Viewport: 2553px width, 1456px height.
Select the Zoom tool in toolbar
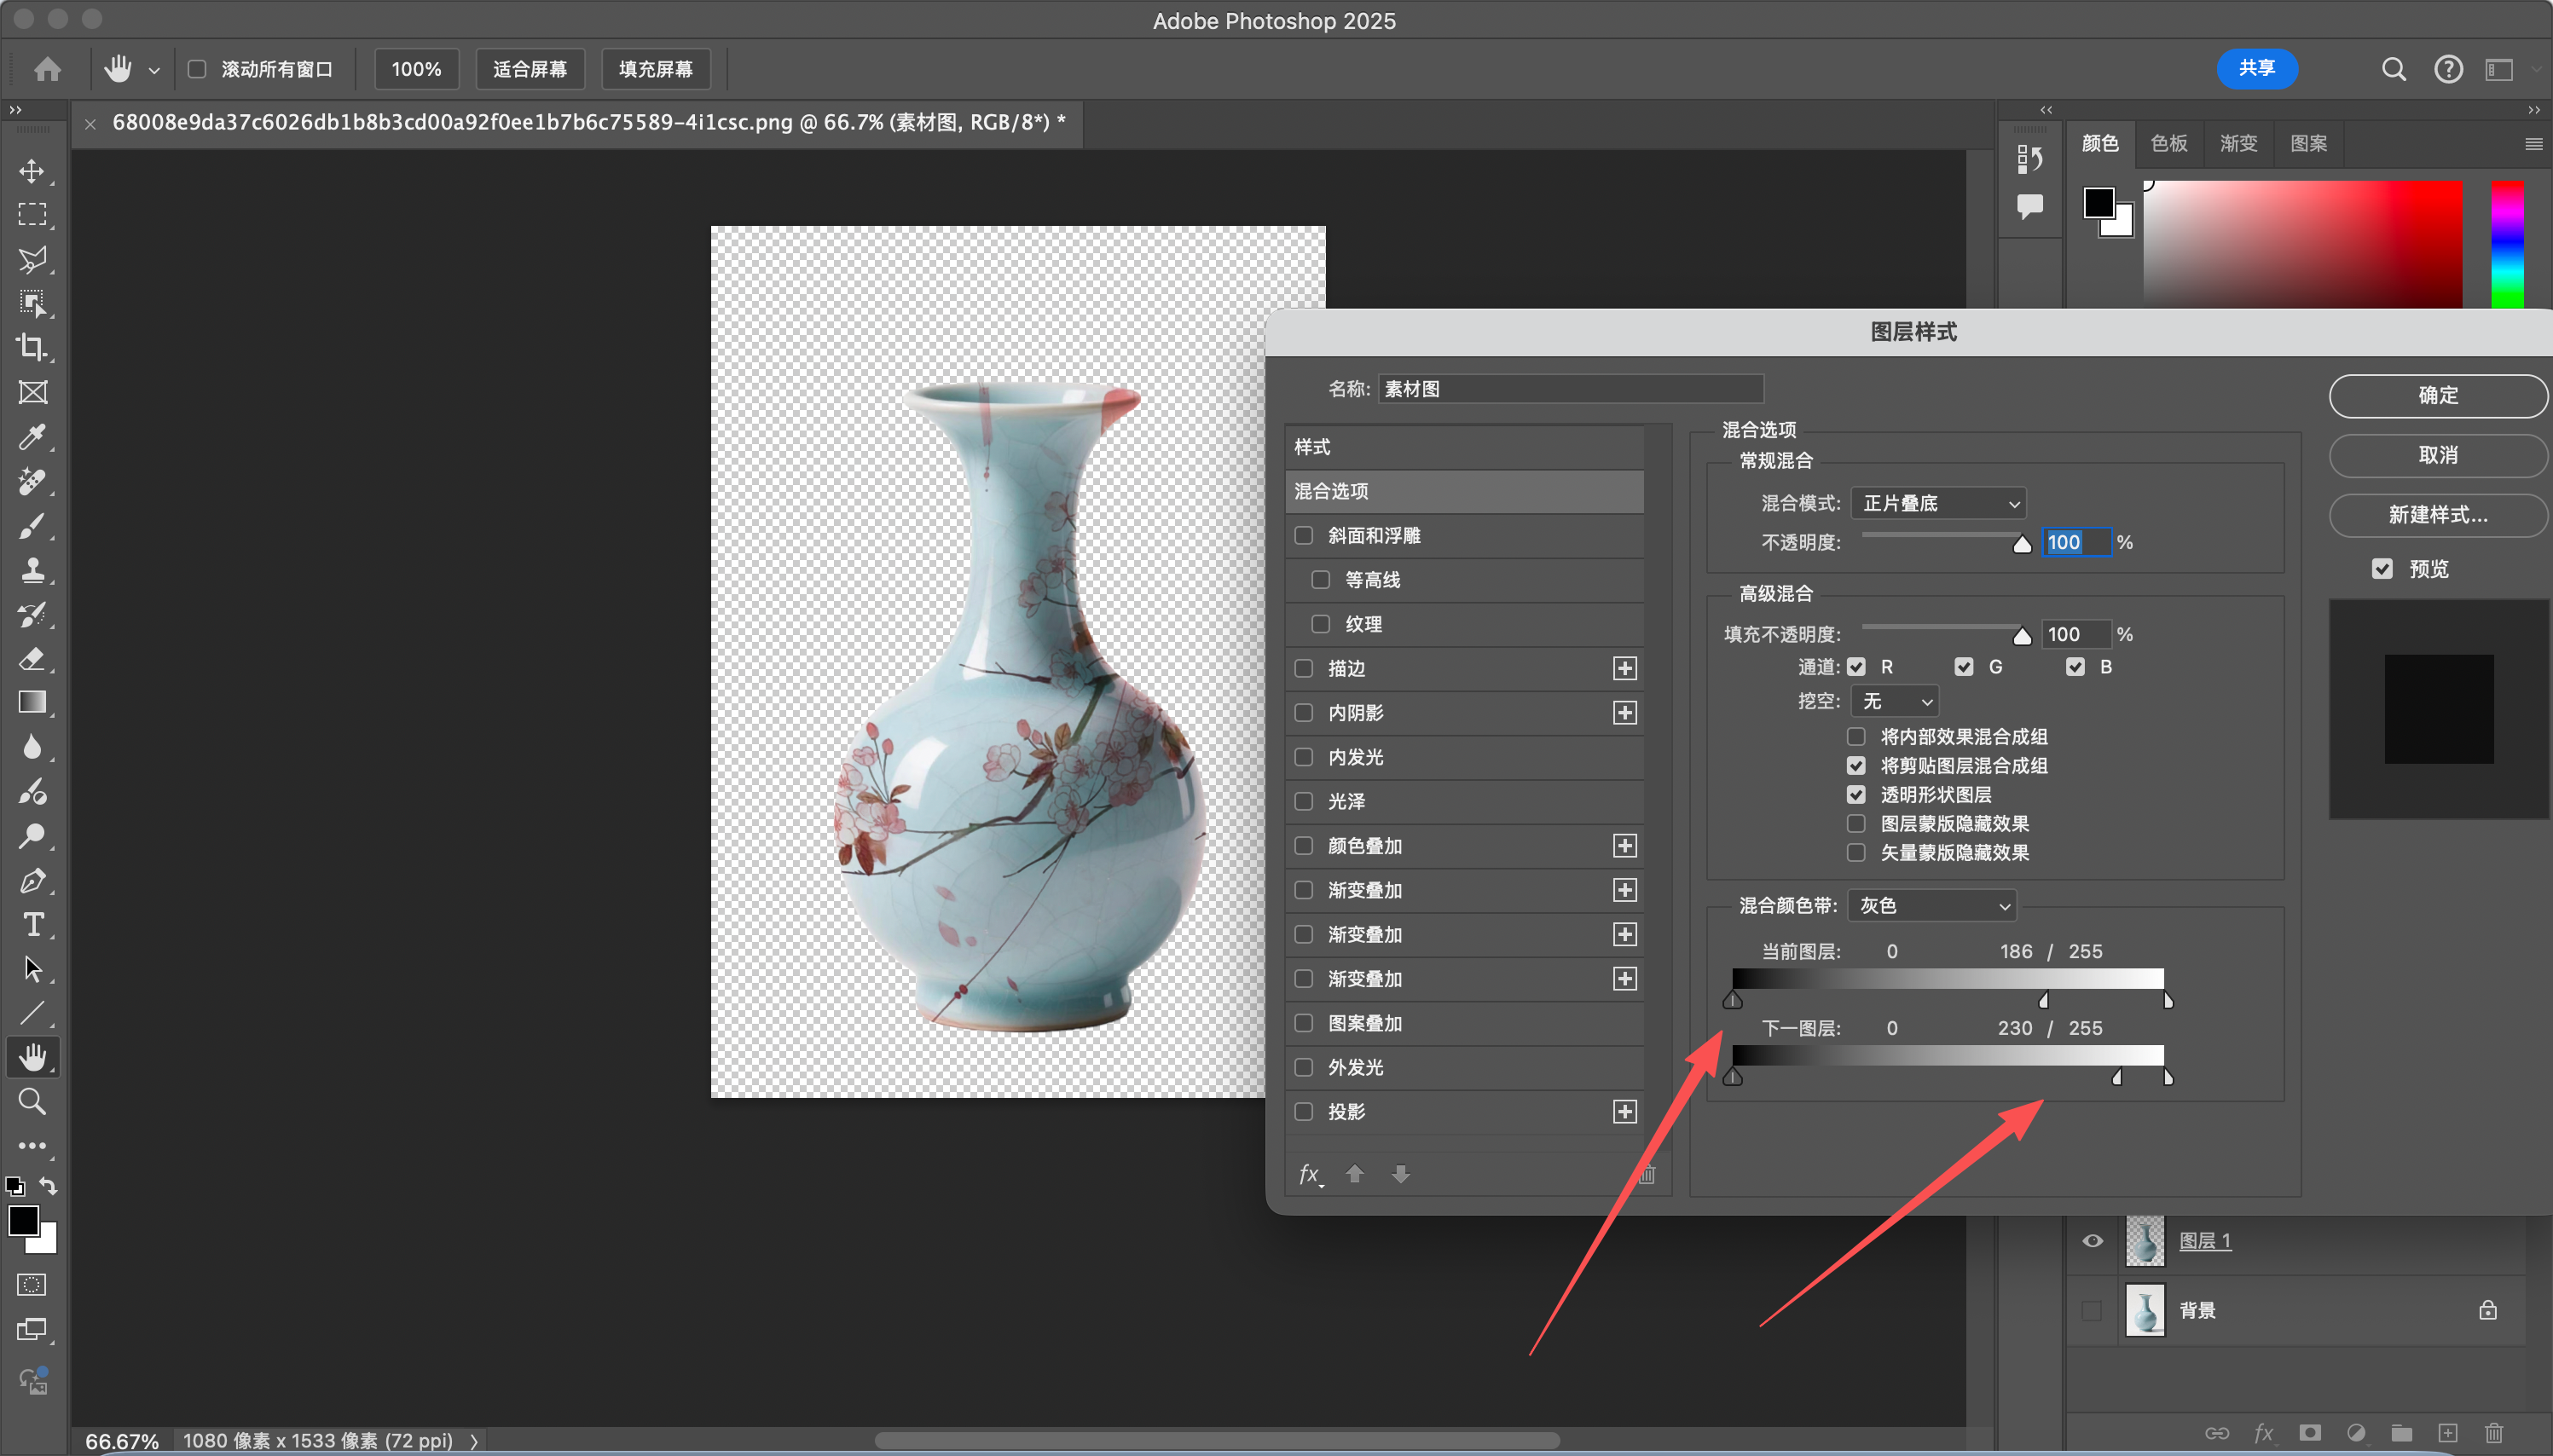pyautogui.click(x=32, y=1101)
